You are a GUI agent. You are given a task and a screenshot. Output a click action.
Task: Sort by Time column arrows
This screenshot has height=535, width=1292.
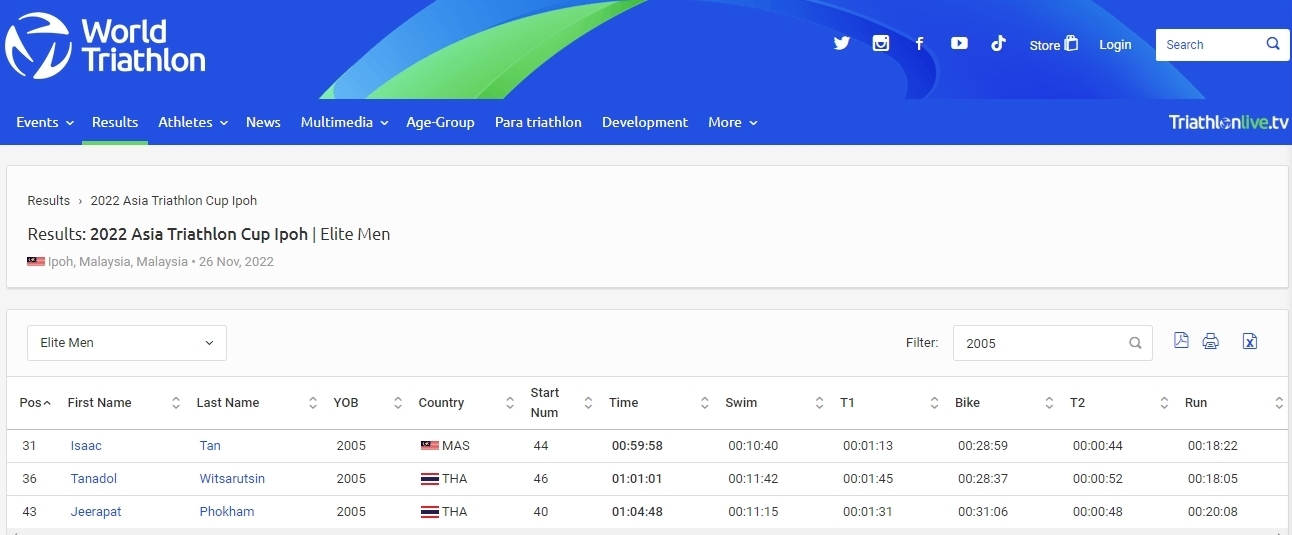pyautogui.click(x=705, y=403)
